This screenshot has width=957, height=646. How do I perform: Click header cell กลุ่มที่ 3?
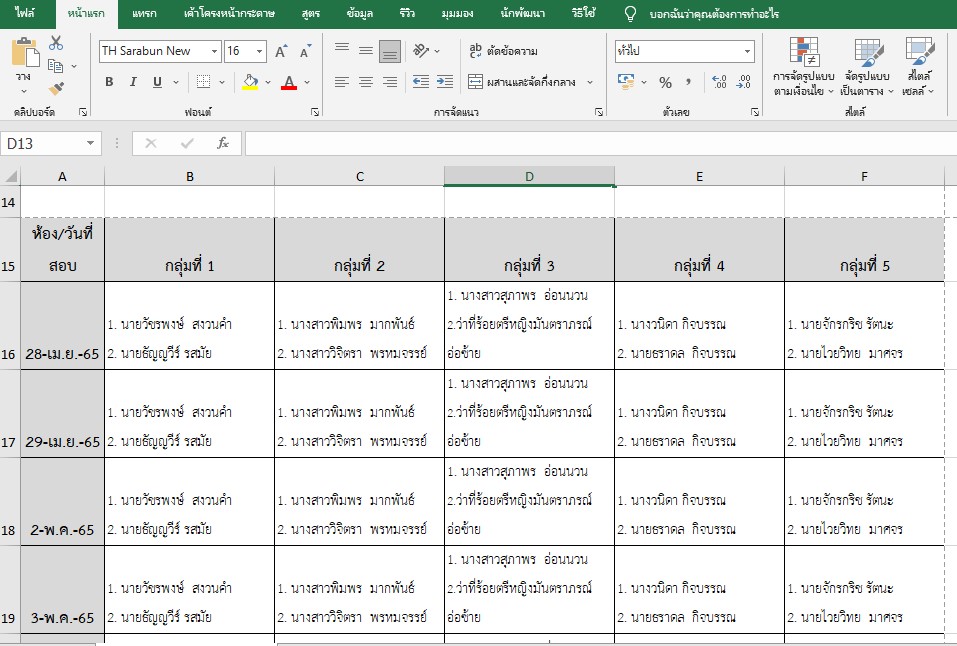pyautogui.click(x=529, y=250)
